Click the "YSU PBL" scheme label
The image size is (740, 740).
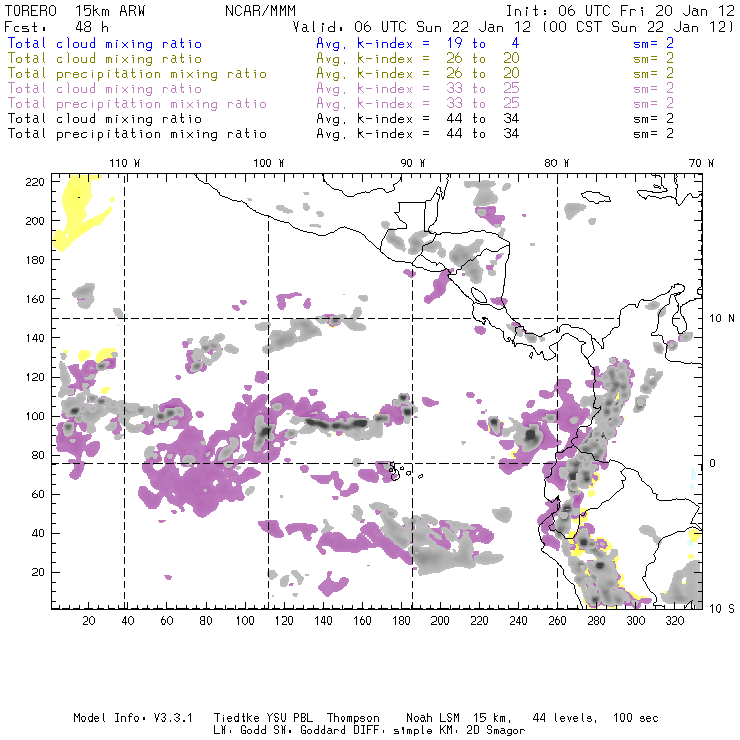click(290, 718)
